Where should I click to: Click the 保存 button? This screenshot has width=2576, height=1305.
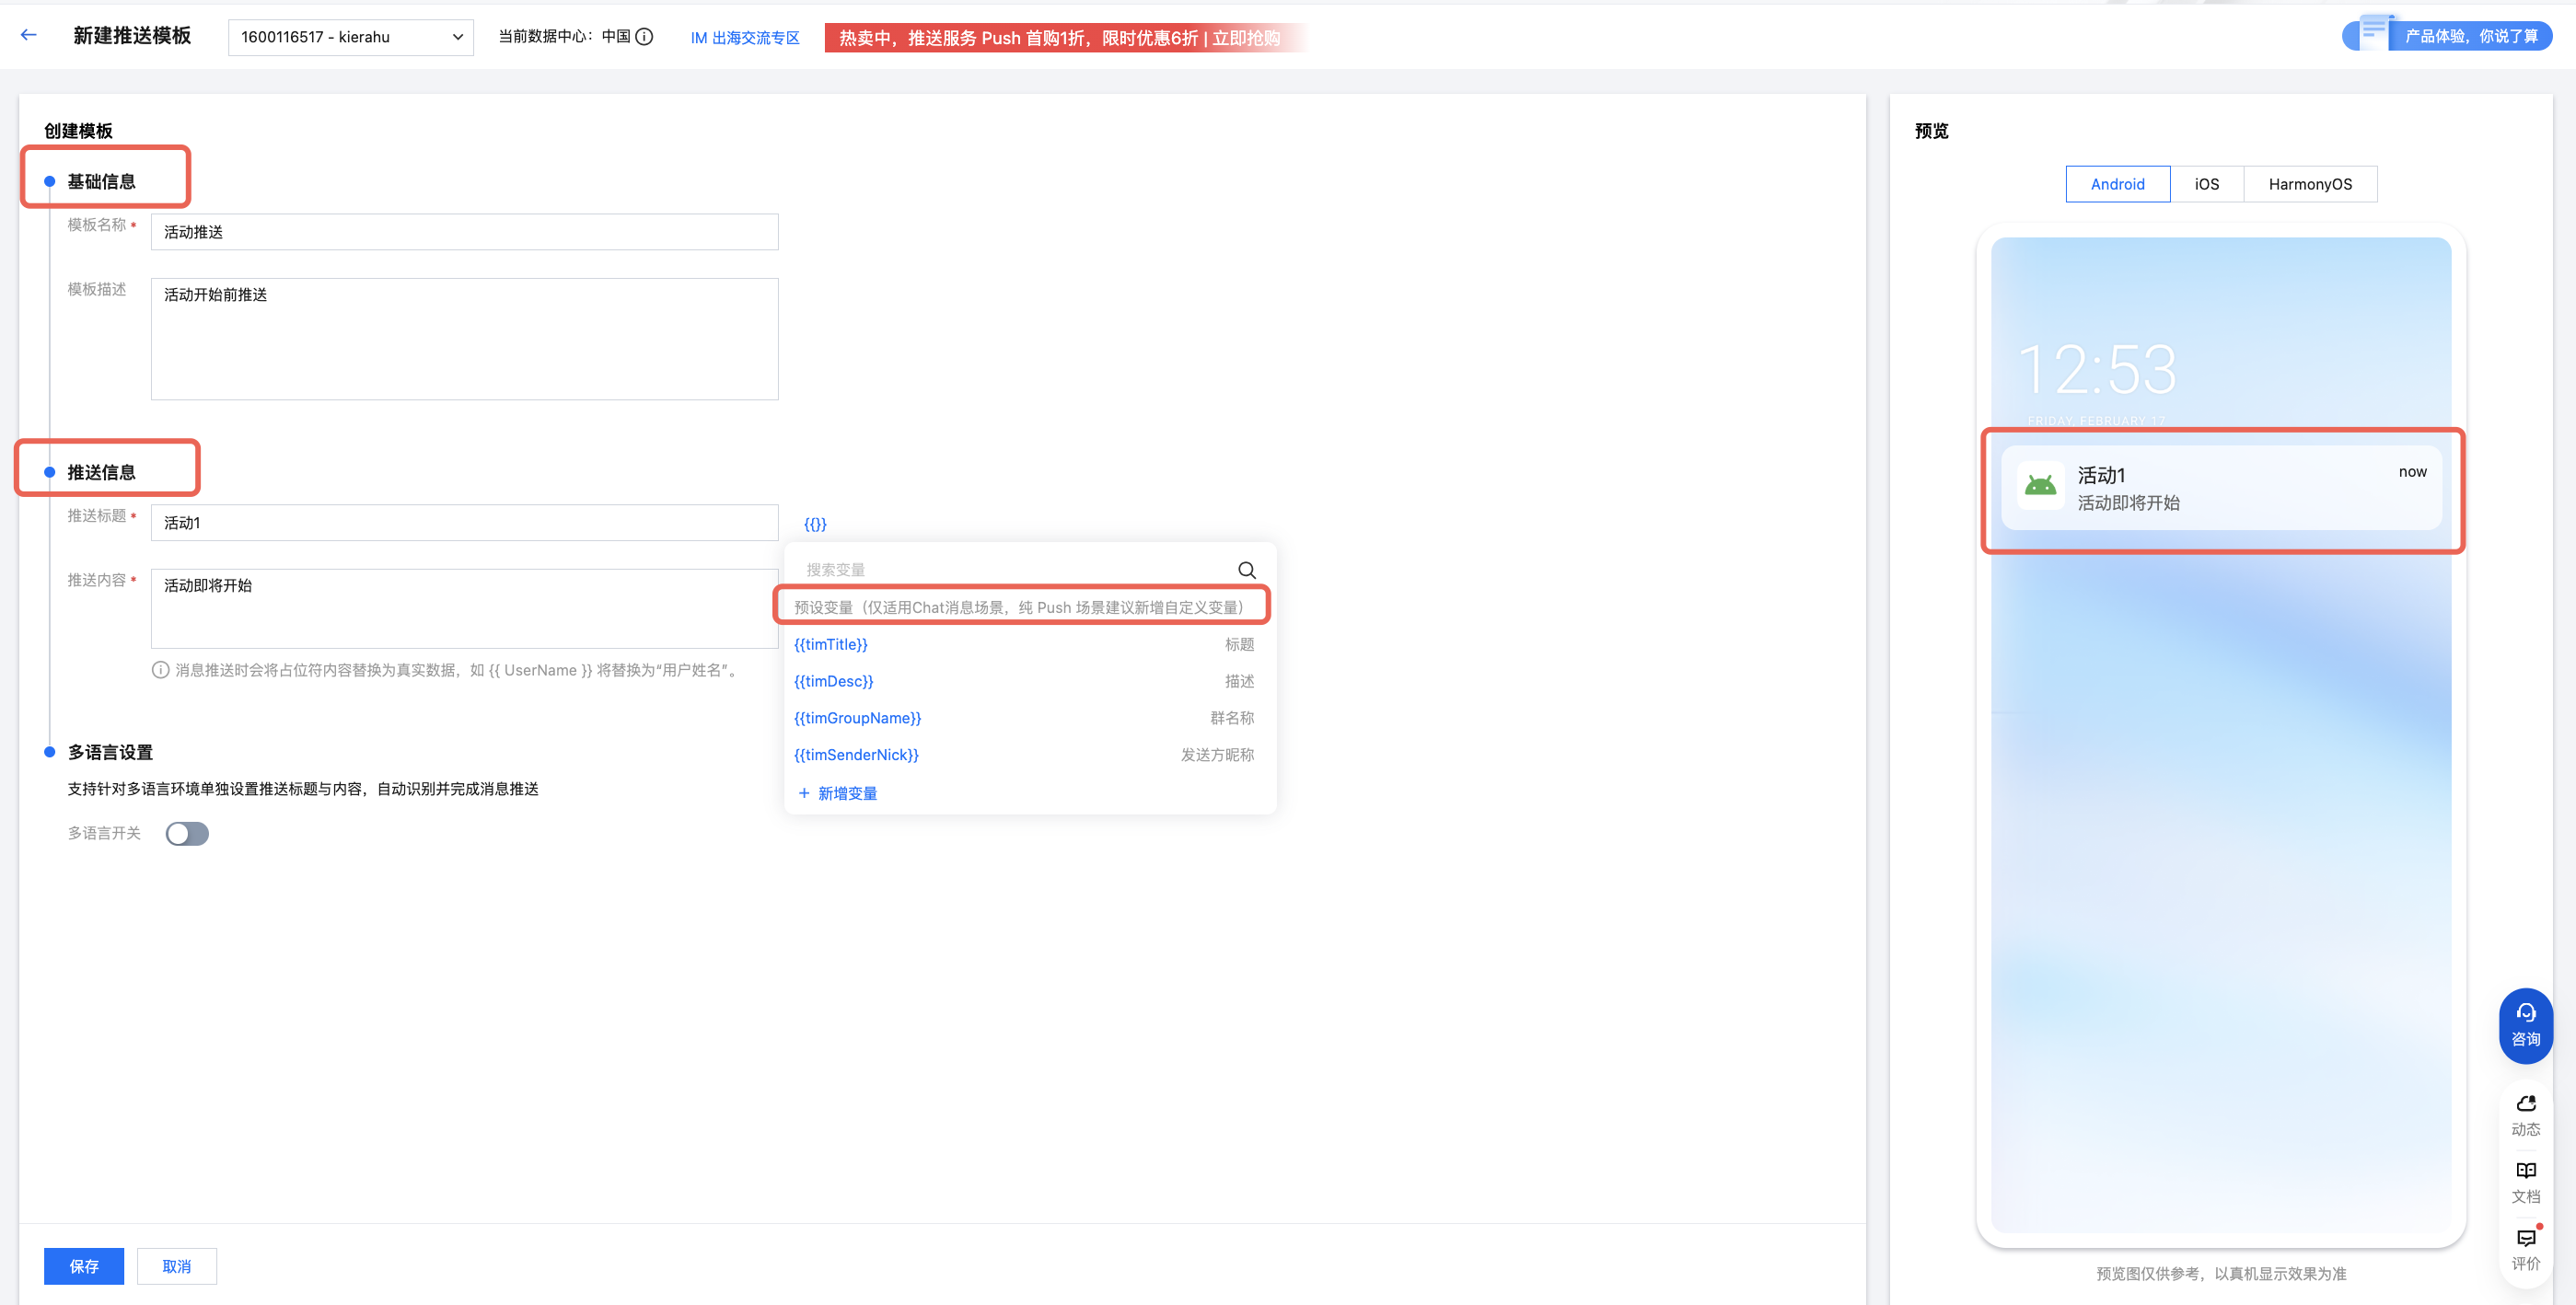pos(83,1266)
